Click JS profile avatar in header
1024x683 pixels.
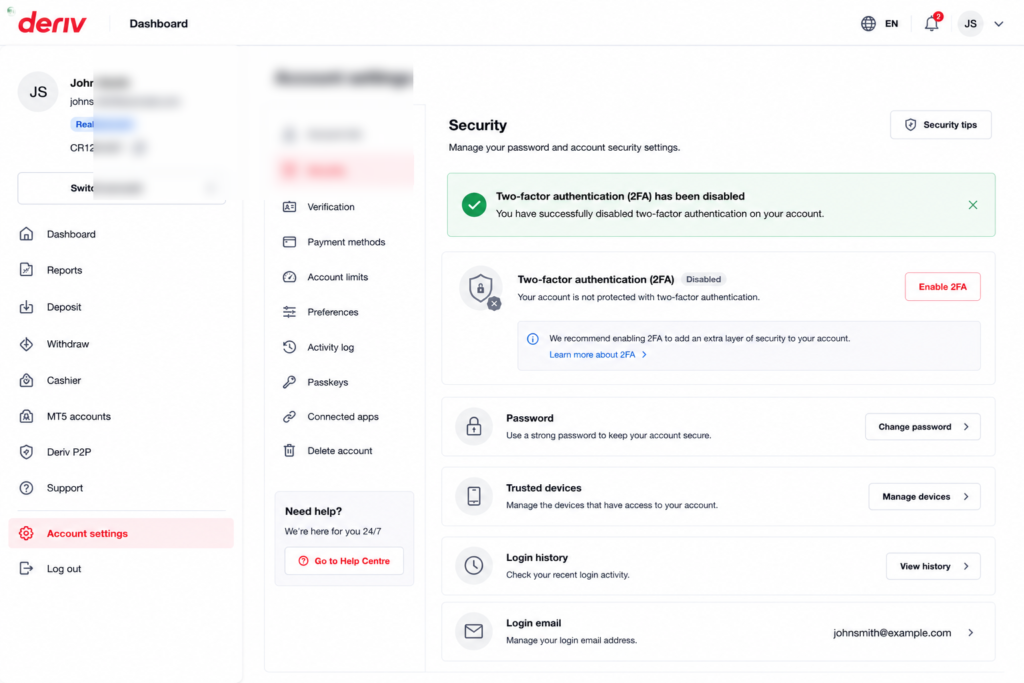[x=970, y=24]
